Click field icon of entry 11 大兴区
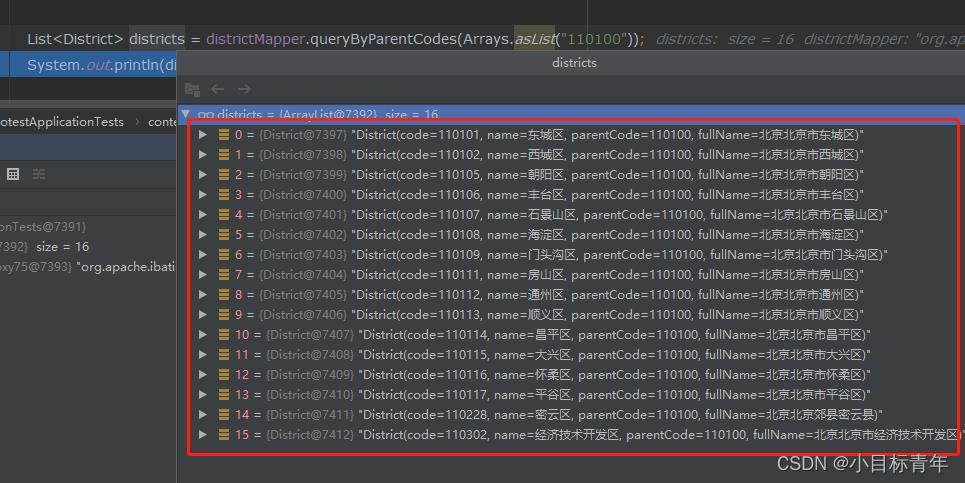965x483 pixels. pos(224,354)
